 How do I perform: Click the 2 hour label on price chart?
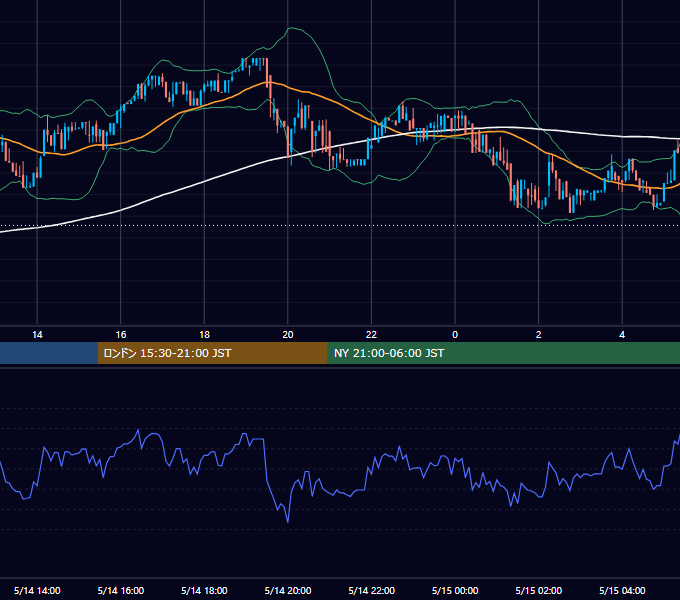coord(539,335)
